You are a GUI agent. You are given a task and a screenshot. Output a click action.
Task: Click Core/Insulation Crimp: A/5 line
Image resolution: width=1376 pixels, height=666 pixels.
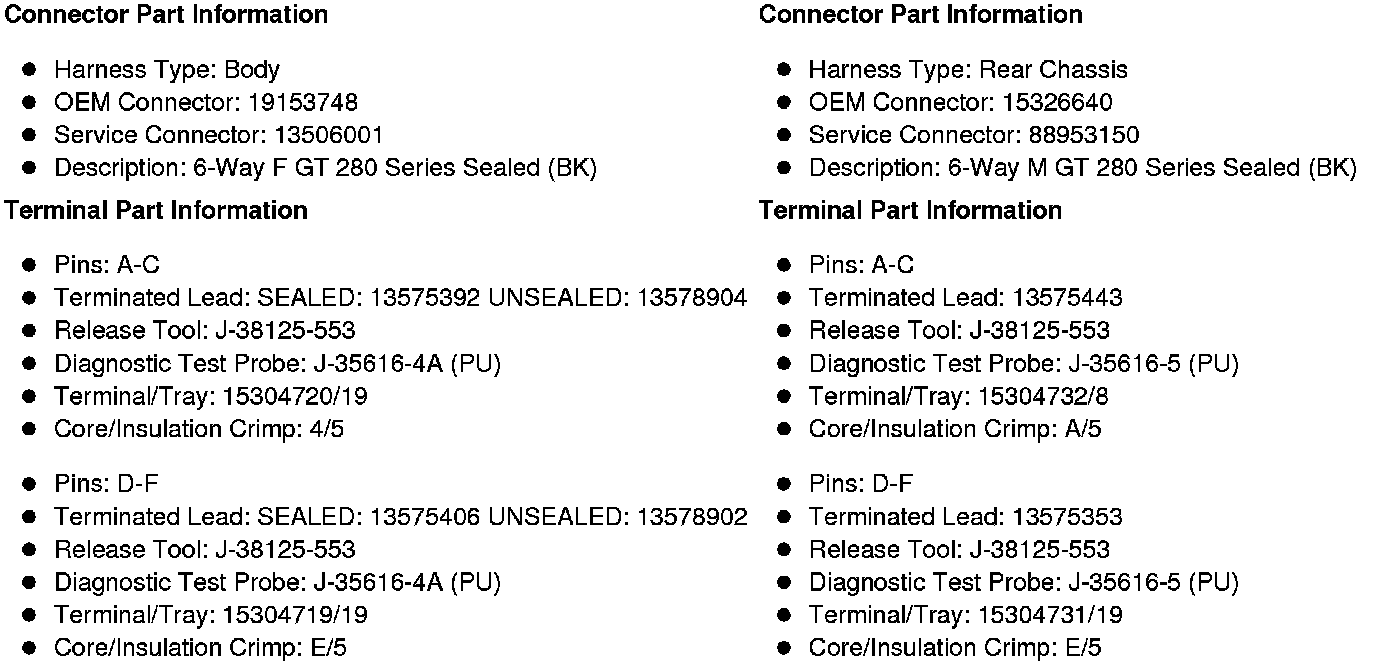click(x=955, y=429)
